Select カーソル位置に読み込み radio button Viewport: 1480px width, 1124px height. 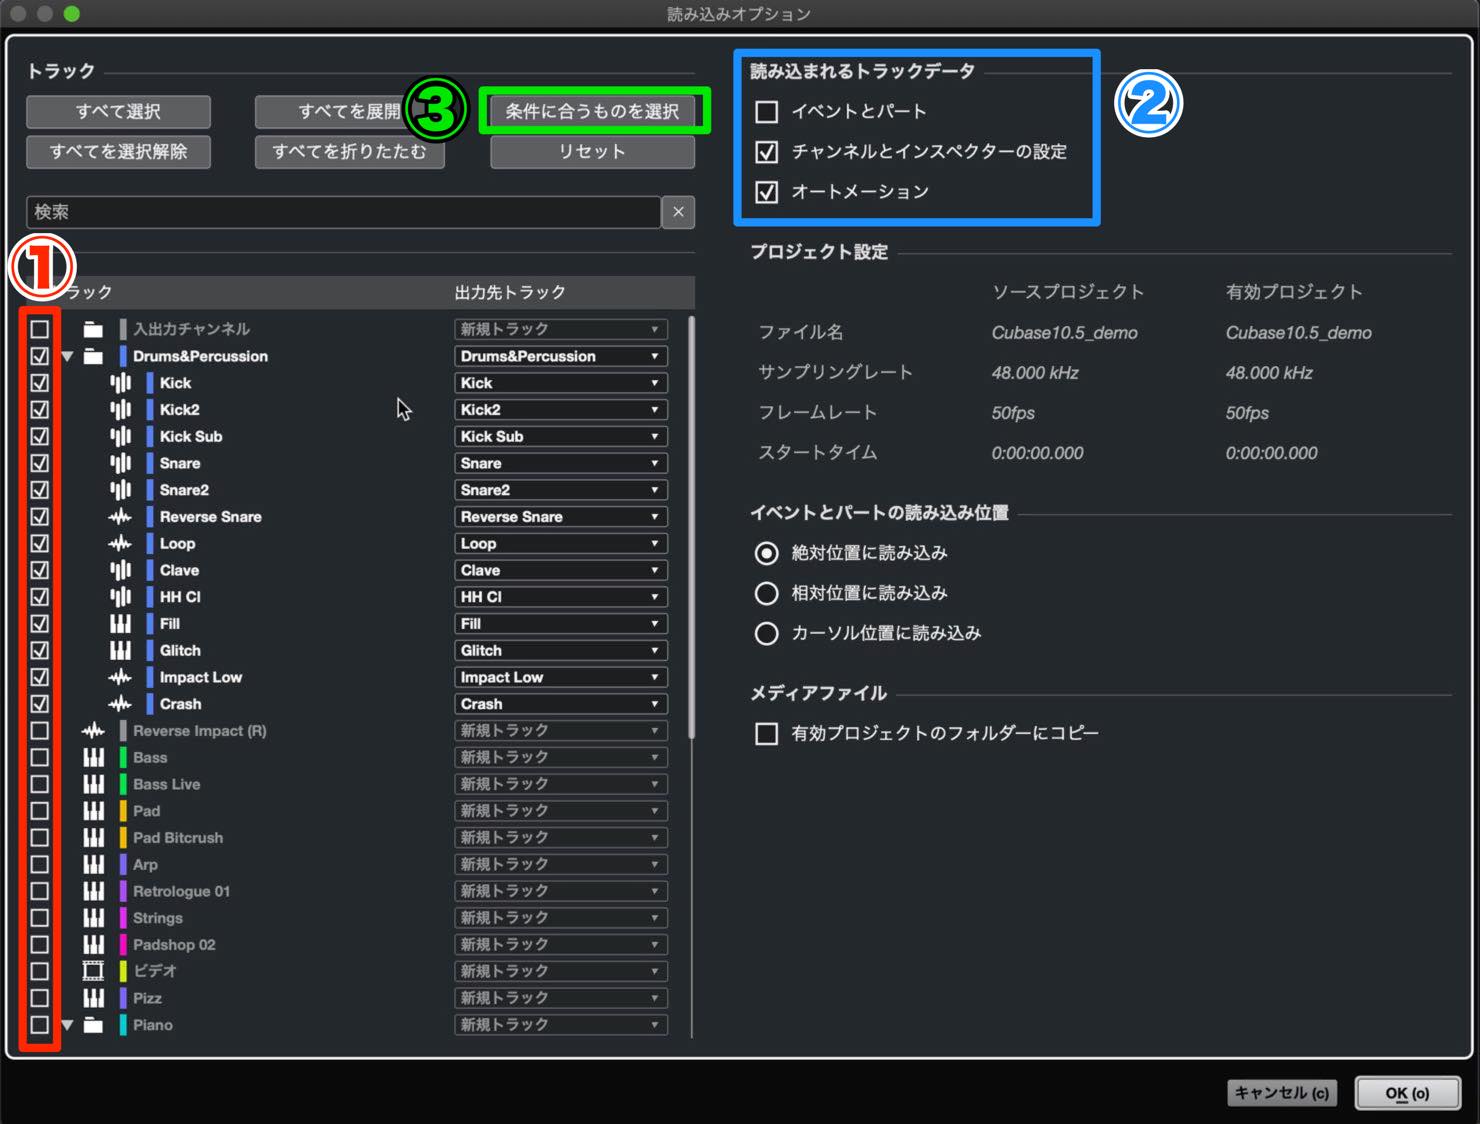767,633
